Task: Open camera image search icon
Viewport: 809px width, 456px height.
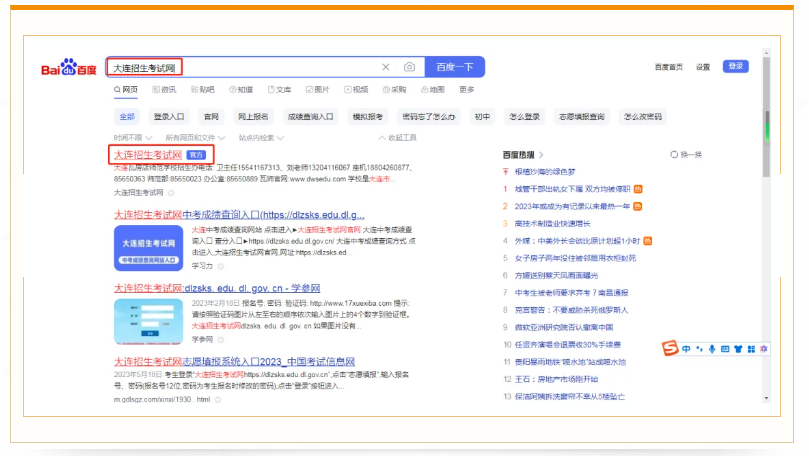Action: [409, 67]
